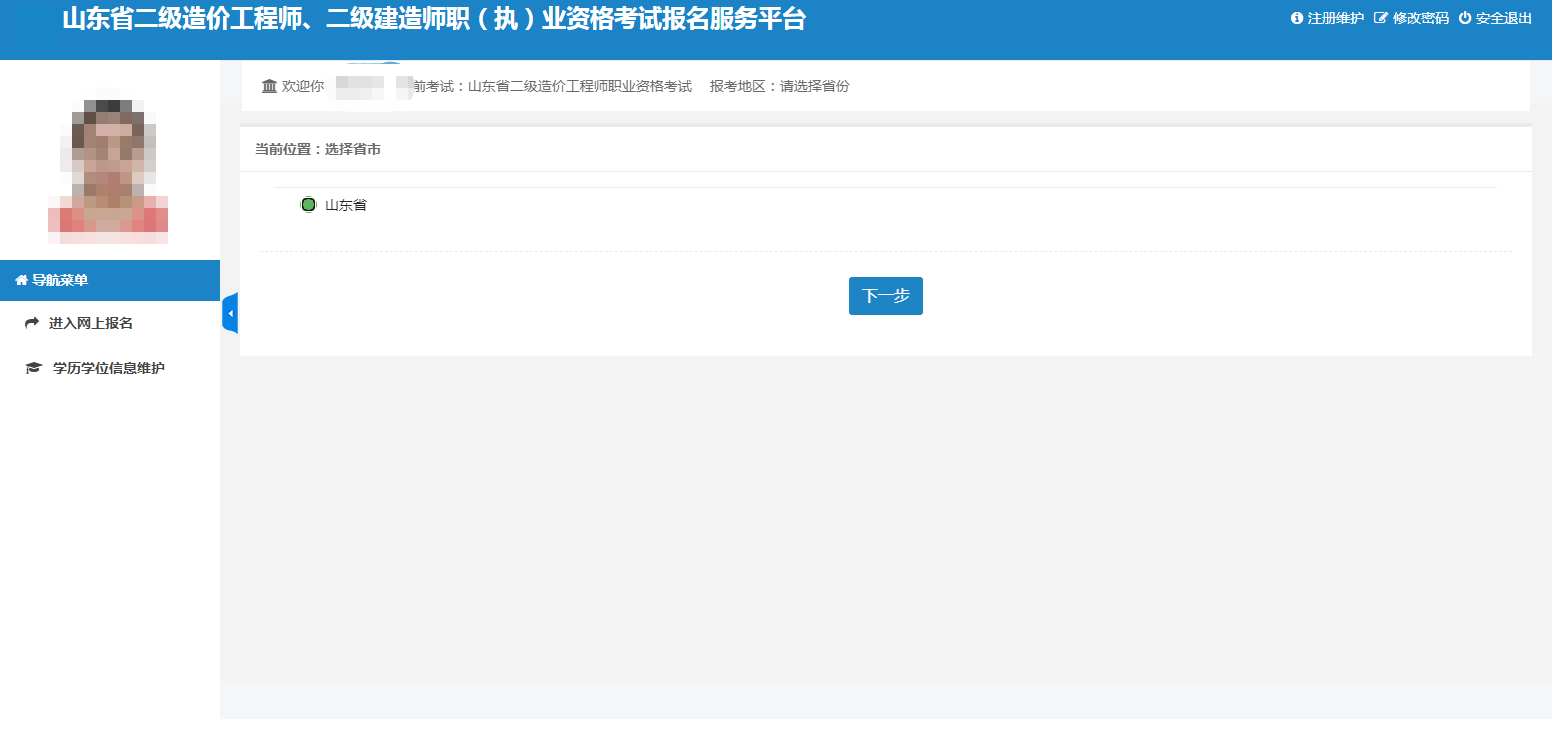Select the 山东省 radio button
The width and height of the screenshot is (1552, 729).
point(308,205)
